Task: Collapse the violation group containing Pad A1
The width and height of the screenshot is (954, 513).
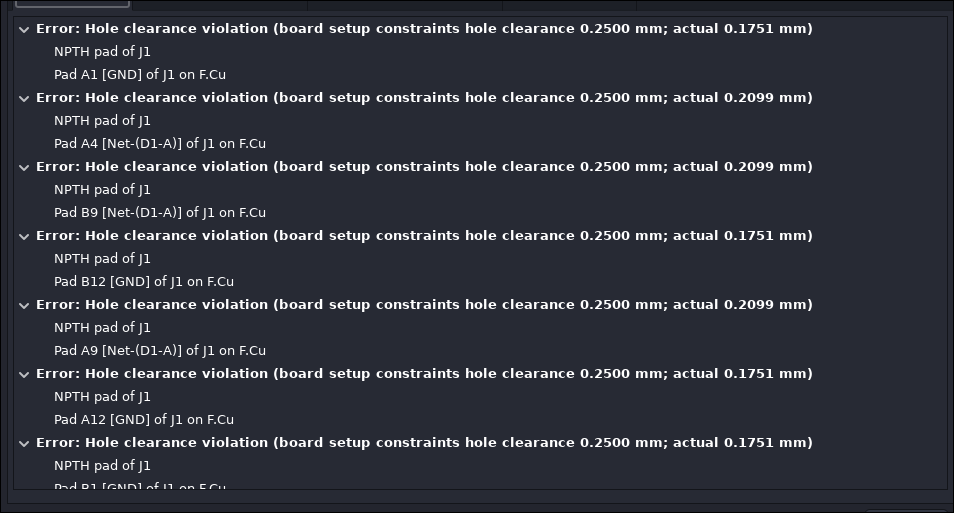Action: (24, 29)
